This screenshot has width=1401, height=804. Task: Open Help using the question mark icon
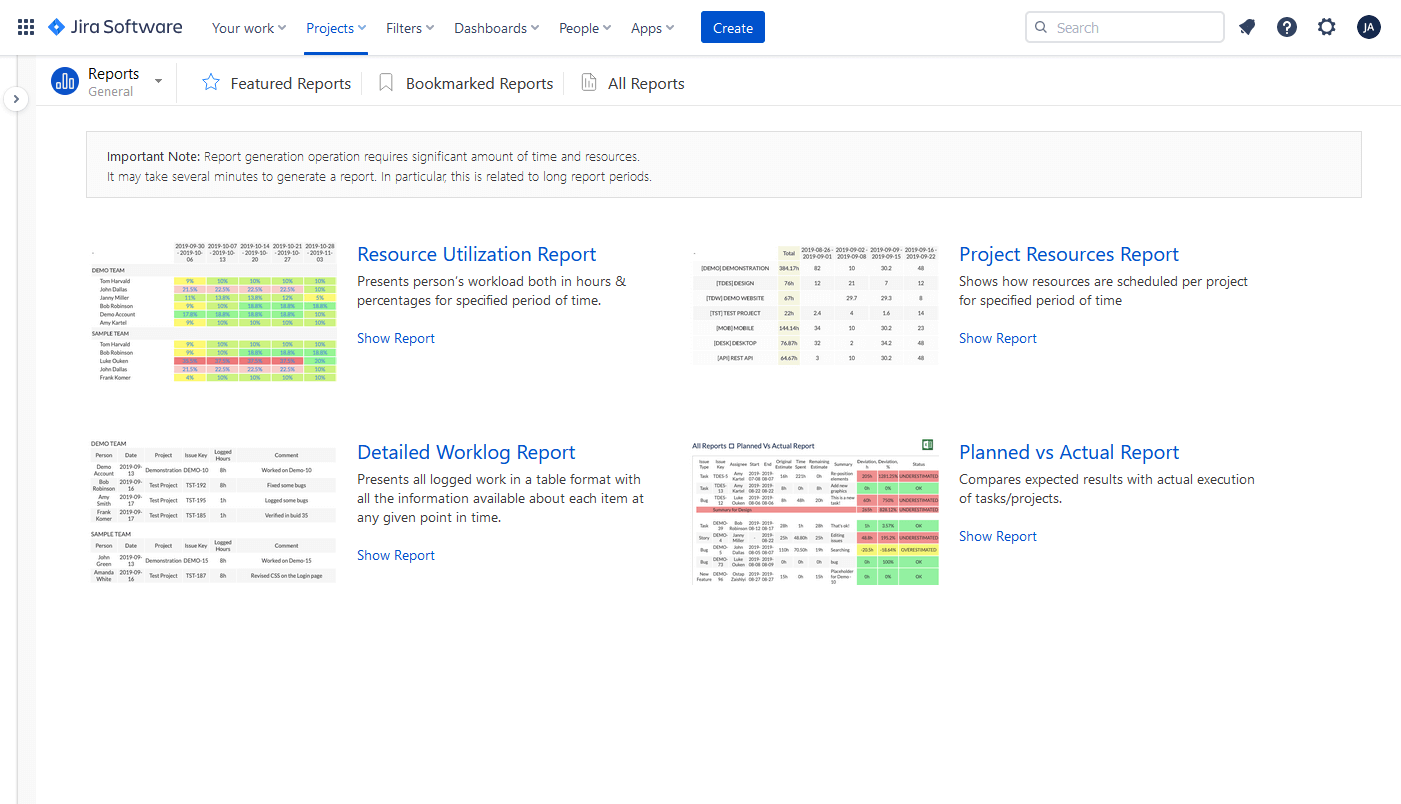[1286, 27]
